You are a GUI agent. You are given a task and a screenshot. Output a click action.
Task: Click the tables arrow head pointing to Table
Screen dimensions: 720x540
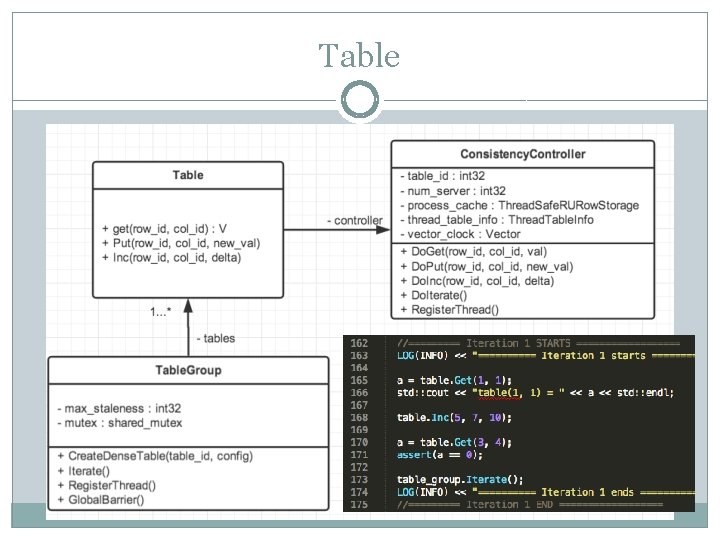(x=188, y=306)
